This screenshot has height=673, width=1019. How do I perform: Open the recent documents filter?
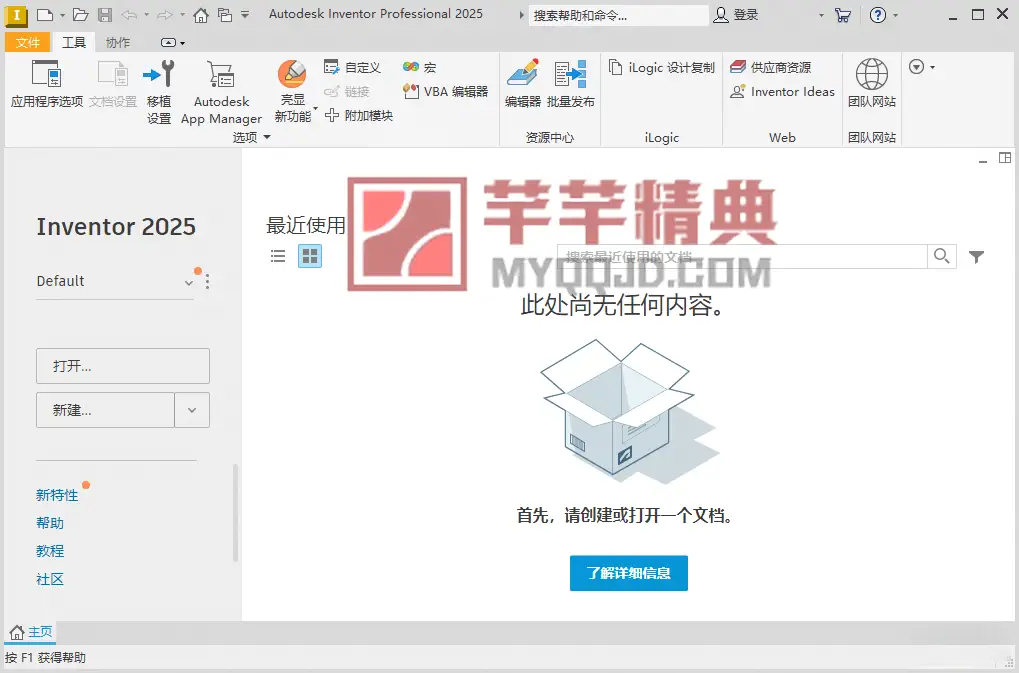976,257
